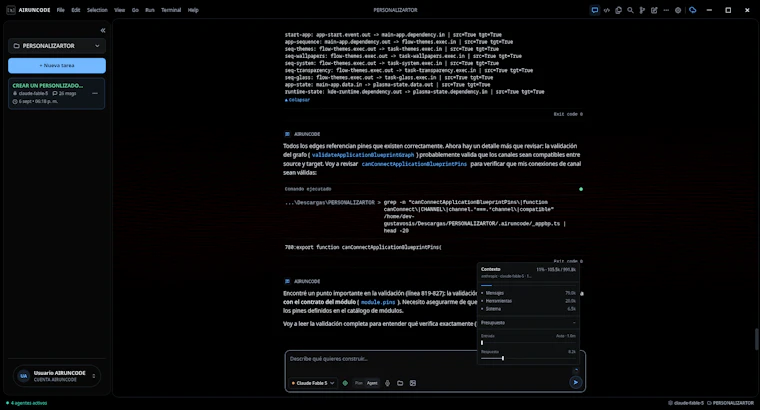Open the source control branch icon
760x410 pixels.
(642, 10)
